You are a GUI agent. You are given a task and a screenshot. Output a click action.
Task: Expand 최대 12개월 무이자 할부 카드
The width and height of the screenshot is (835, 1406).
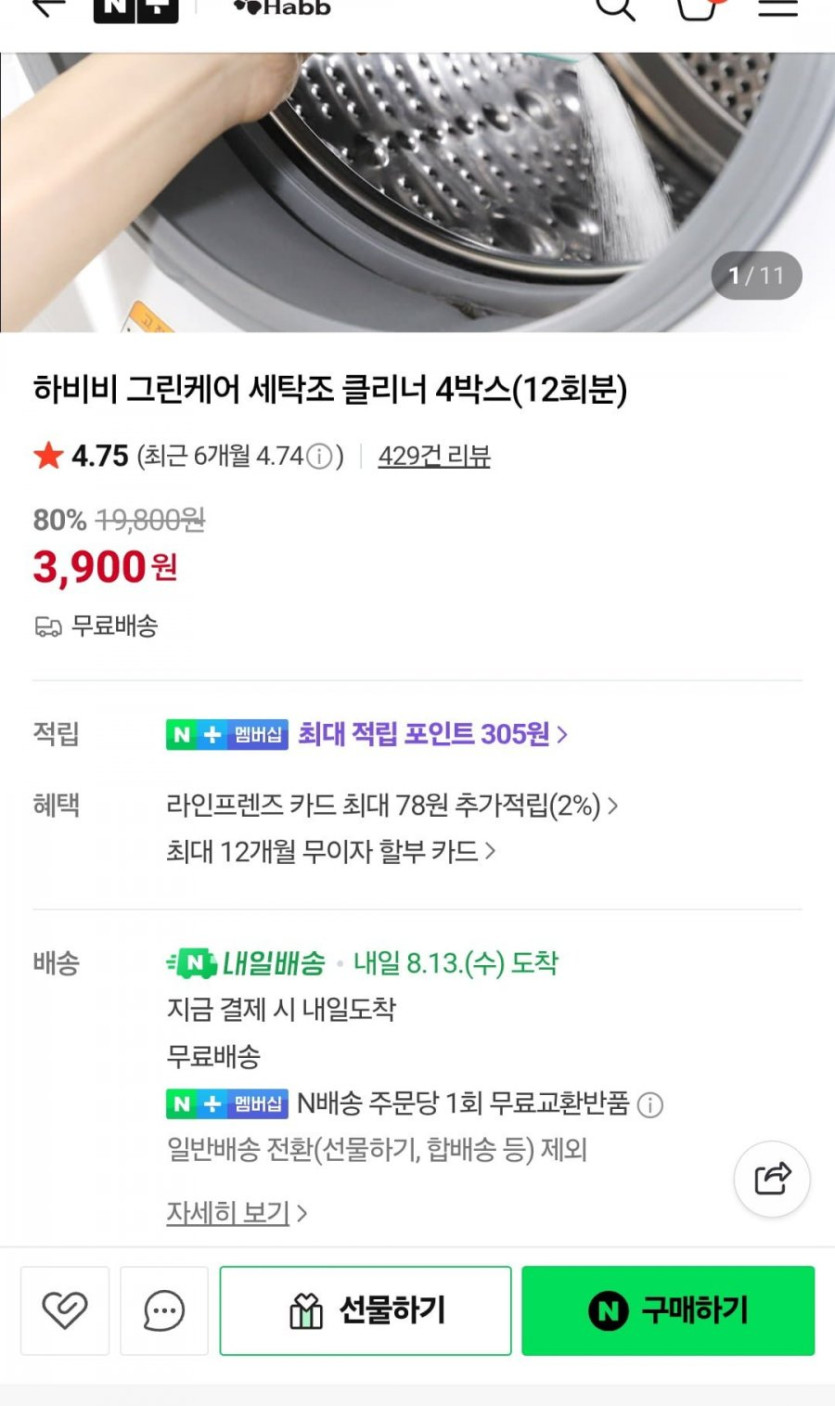tap(331, 852)
